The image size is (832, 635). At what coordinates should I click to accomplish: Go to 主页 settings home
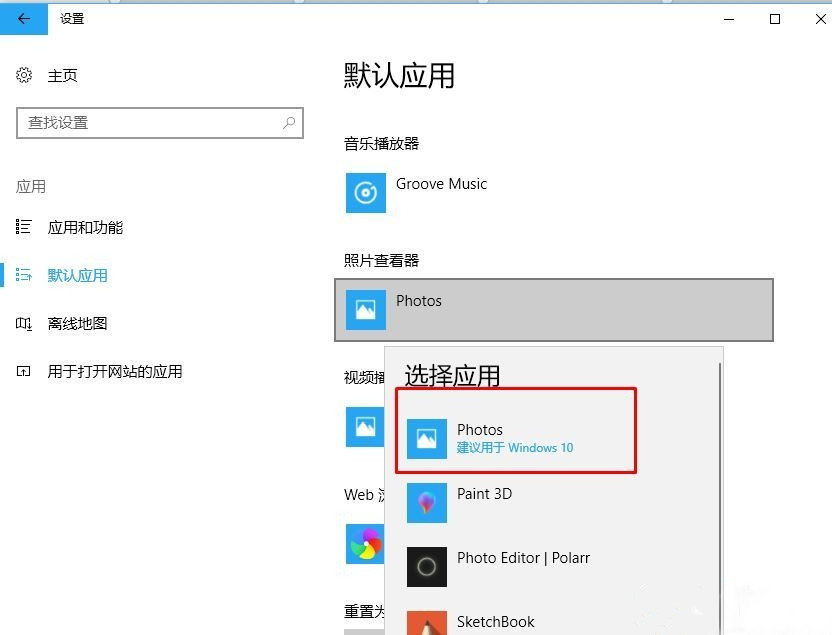(63, 75)
